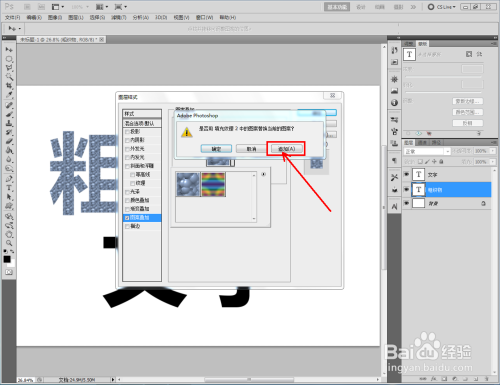The image size is (500, 385).
Task: Select the Crop tool
Action: coord(9,86)
